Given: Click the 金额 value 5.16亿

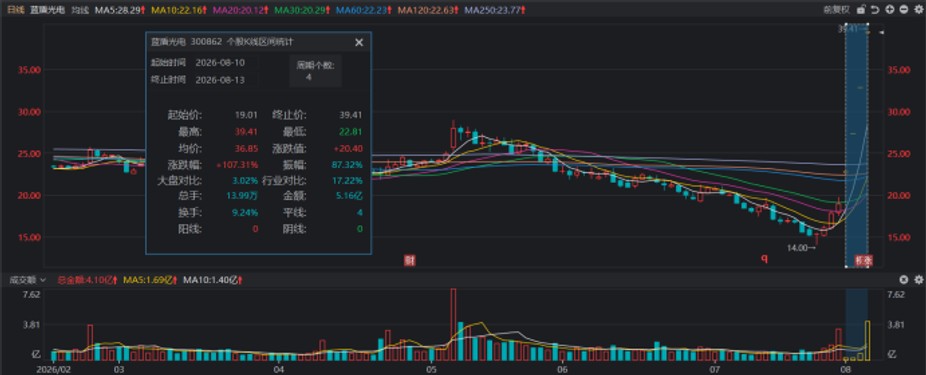Looking at the screenshot, I should coord(348,196).
